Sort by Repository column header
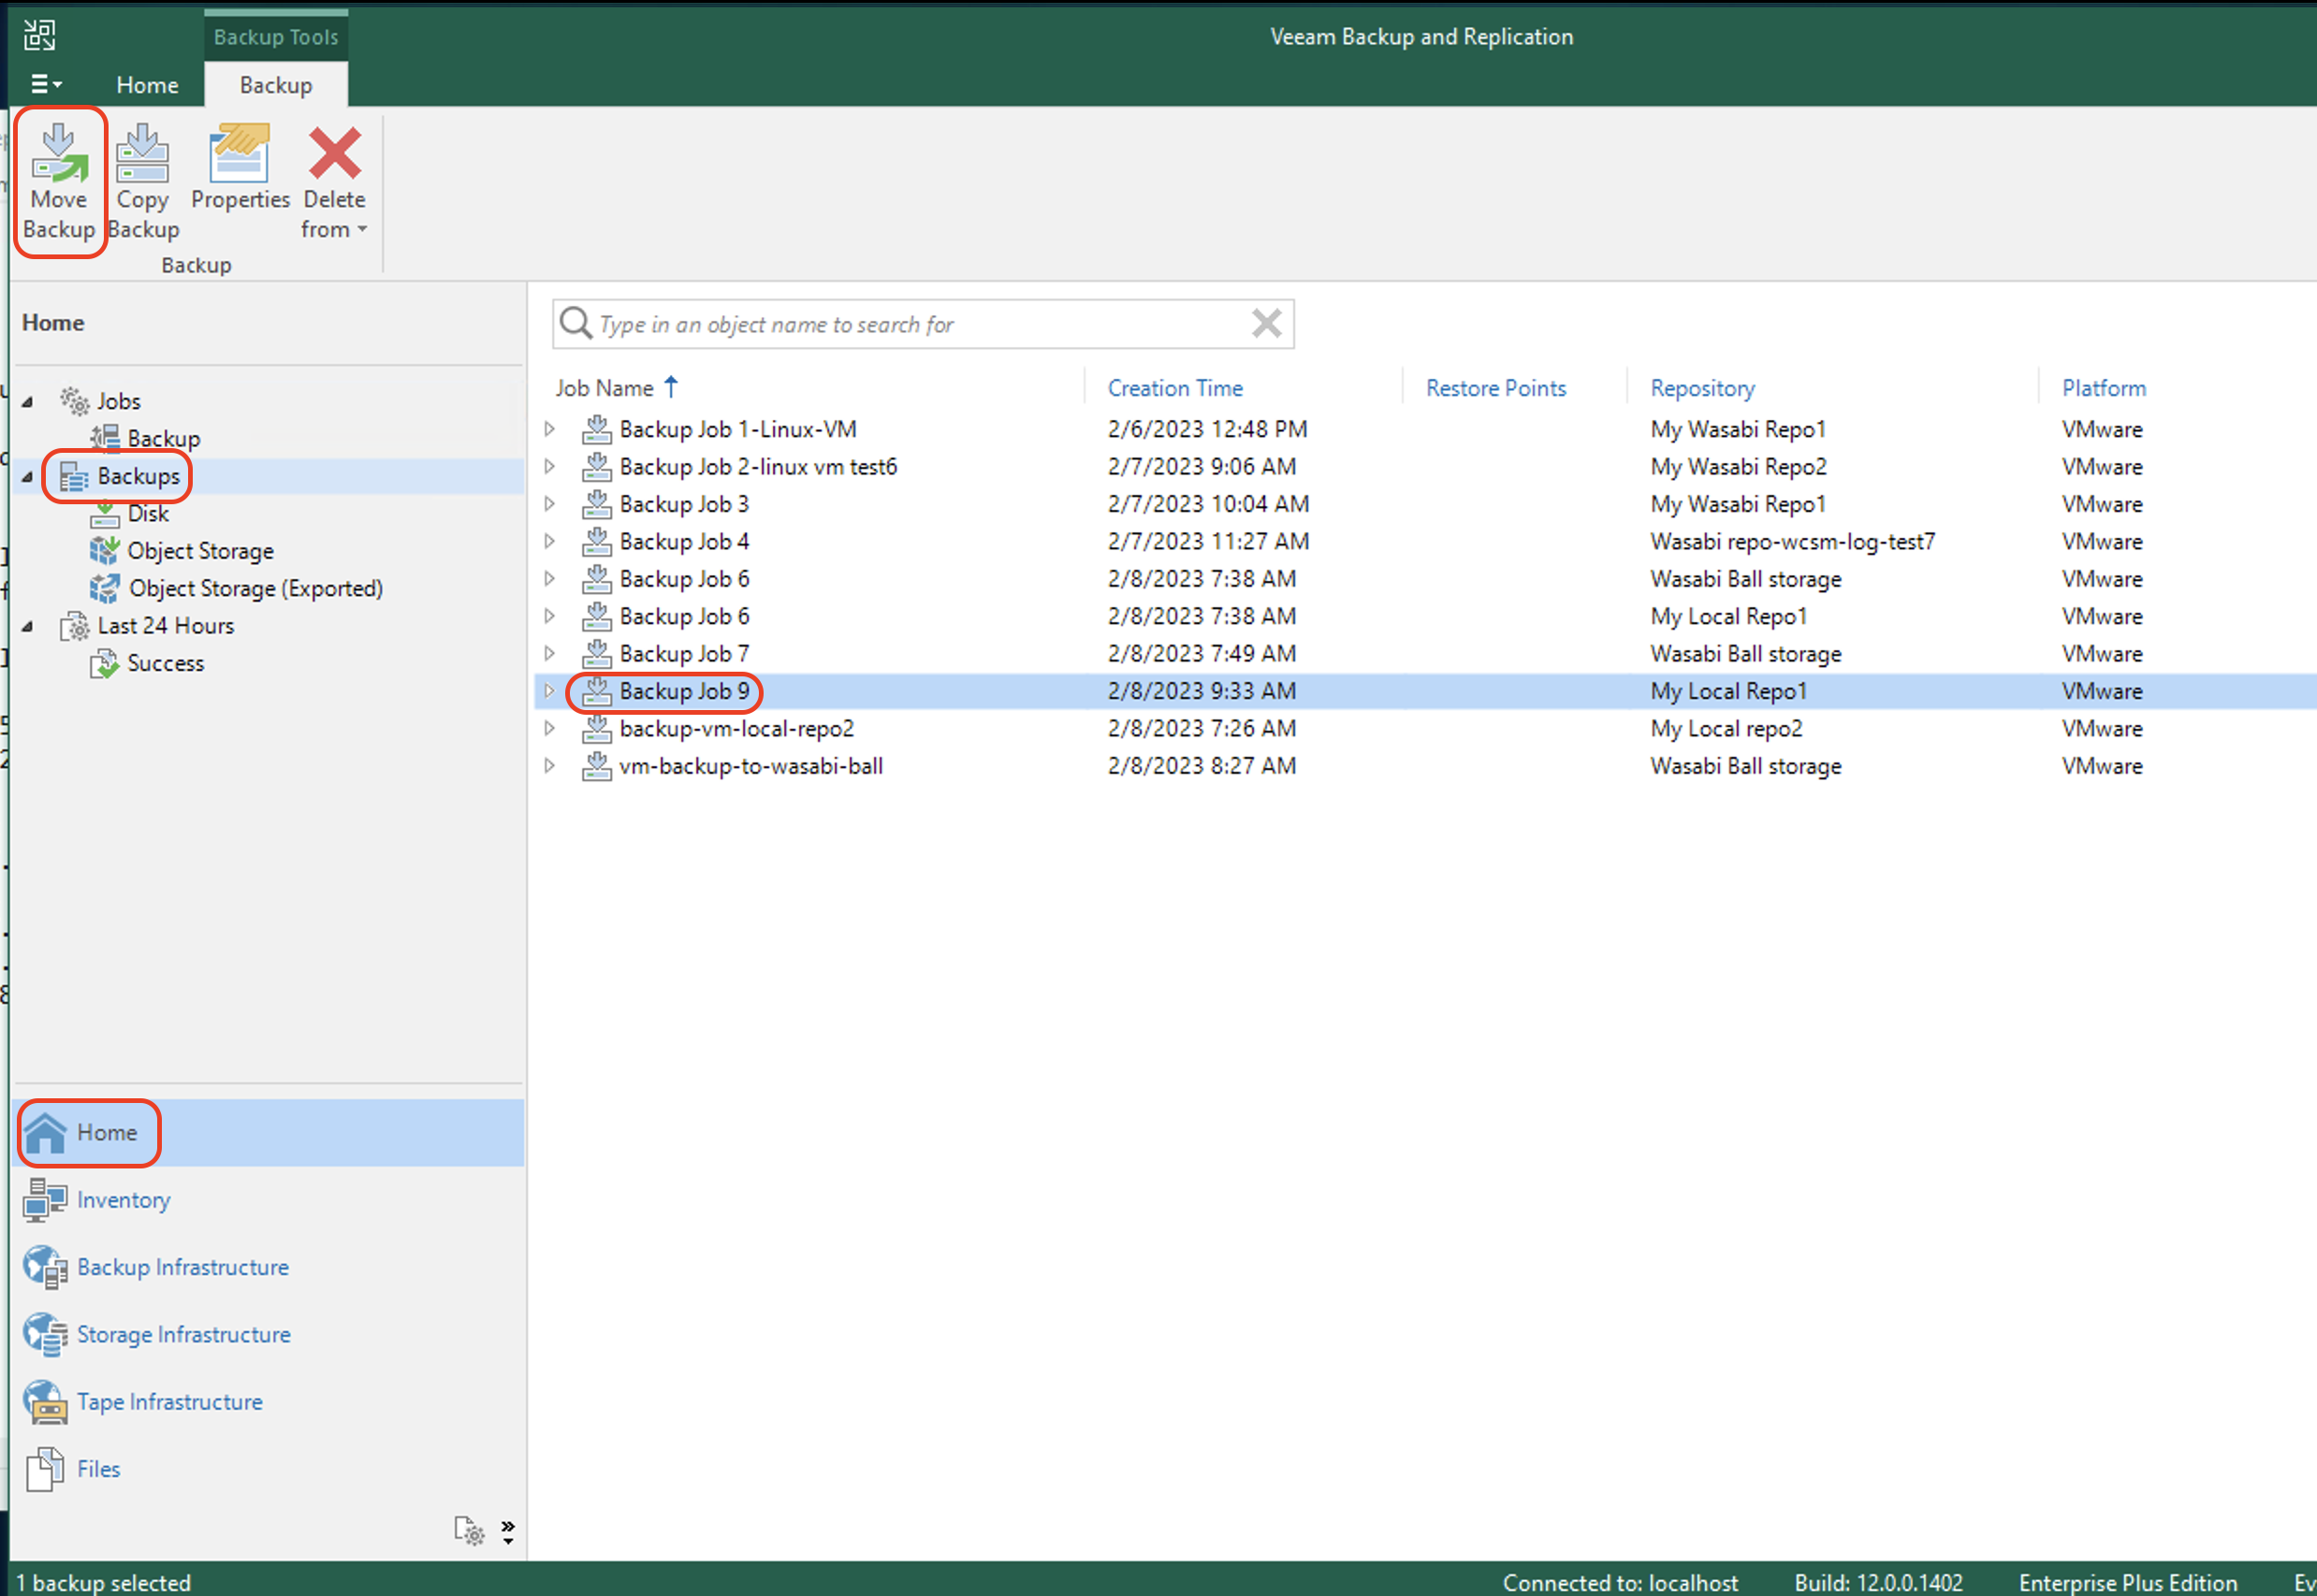The height and width of the screenshot is (1596, 2317). pyautogui.click(x=1702, y=388)
